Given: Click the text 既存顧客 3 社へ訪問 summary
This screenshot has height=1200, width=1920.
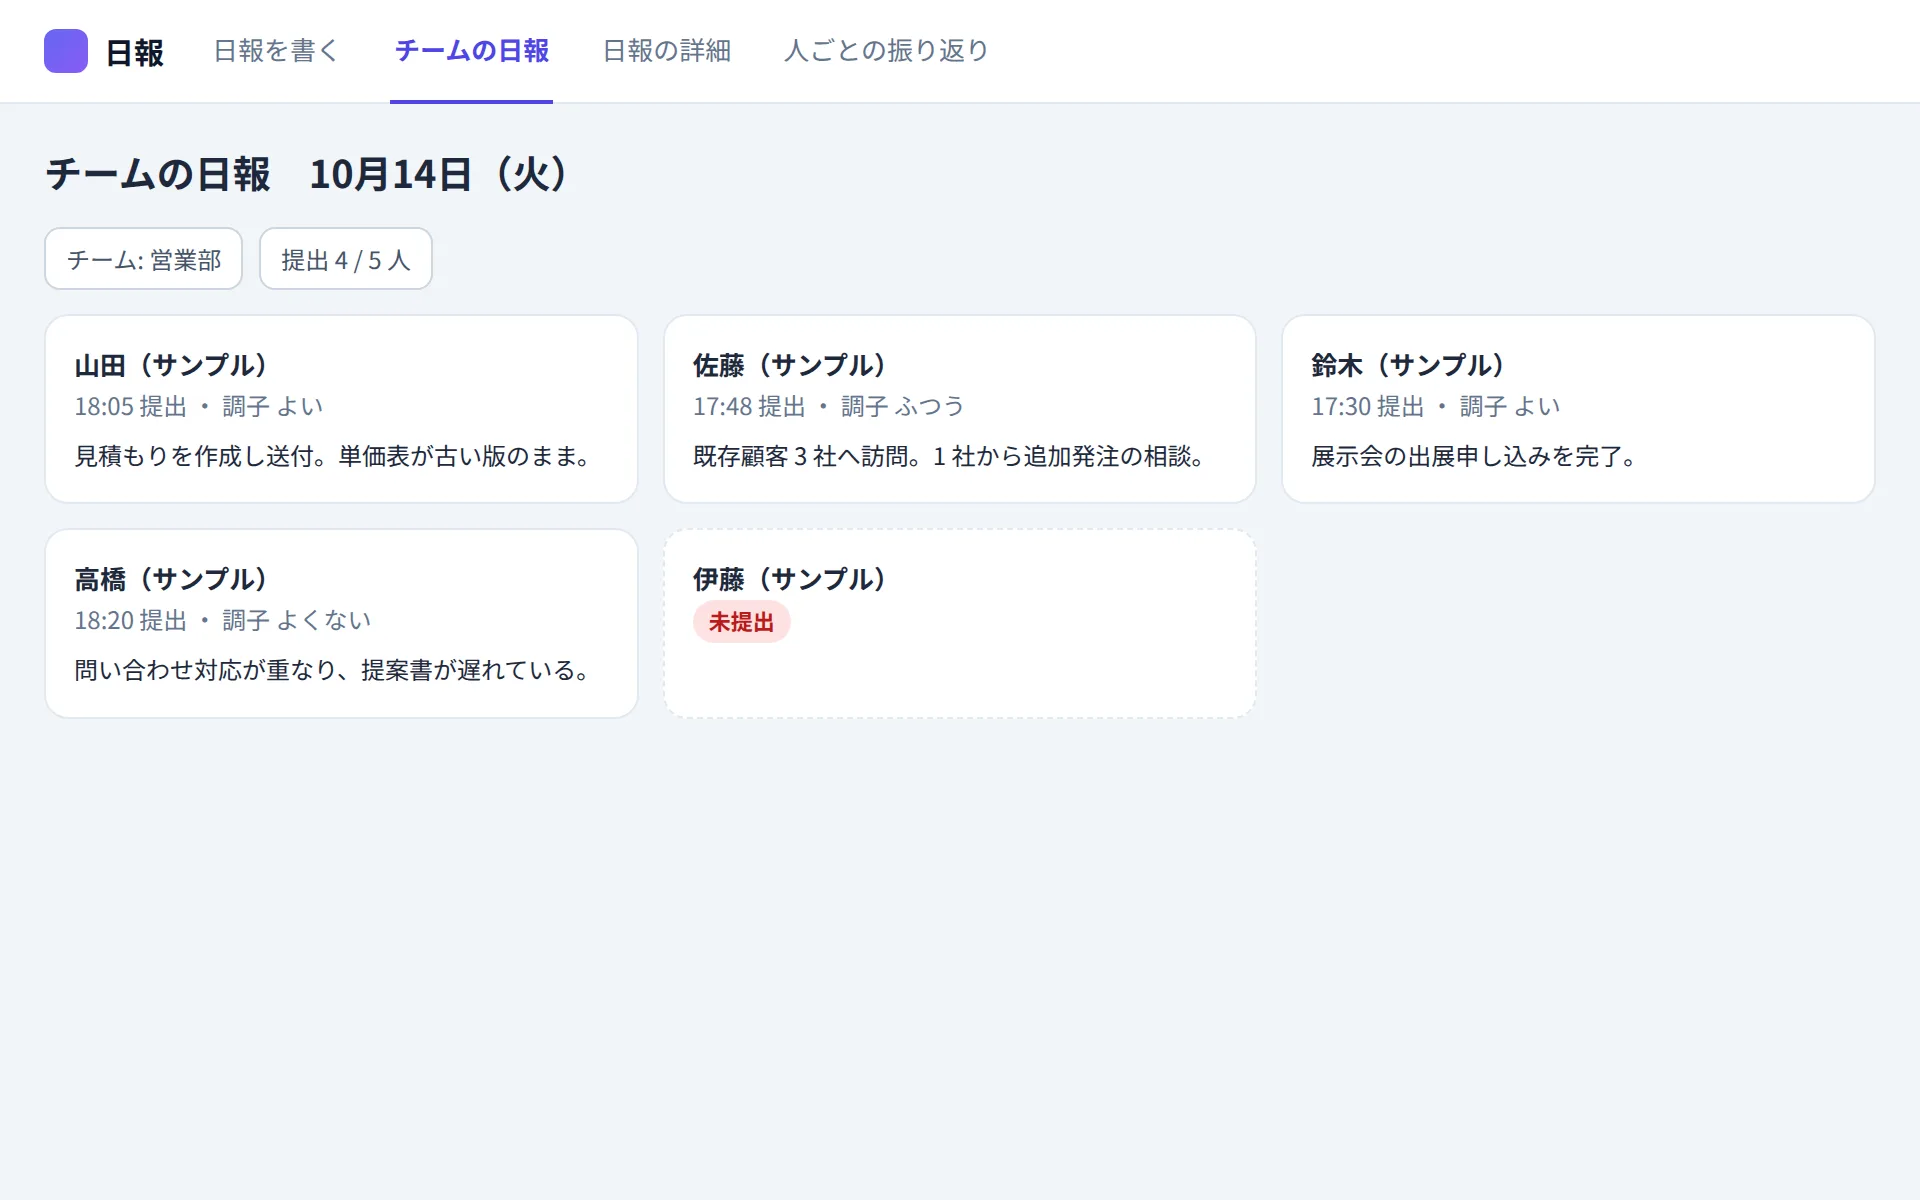Looking at the screenshot, I should coord(950,457).
